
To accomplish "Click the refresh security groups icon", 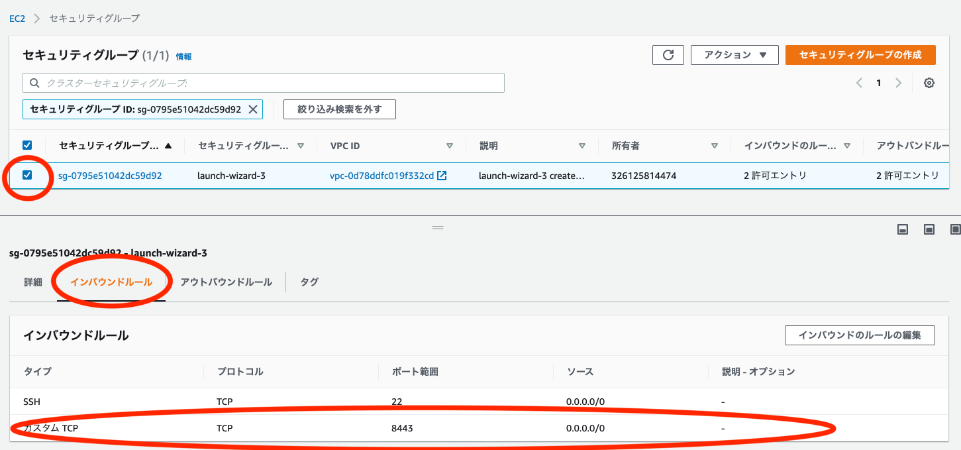I will (x=667, y=55).
